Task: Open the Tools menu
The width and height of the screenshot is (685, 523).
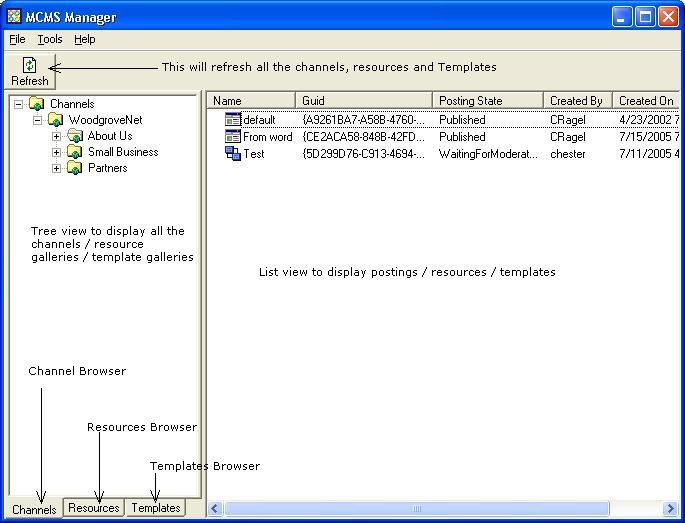Action: pyautogui.click(x=50, y=39)
